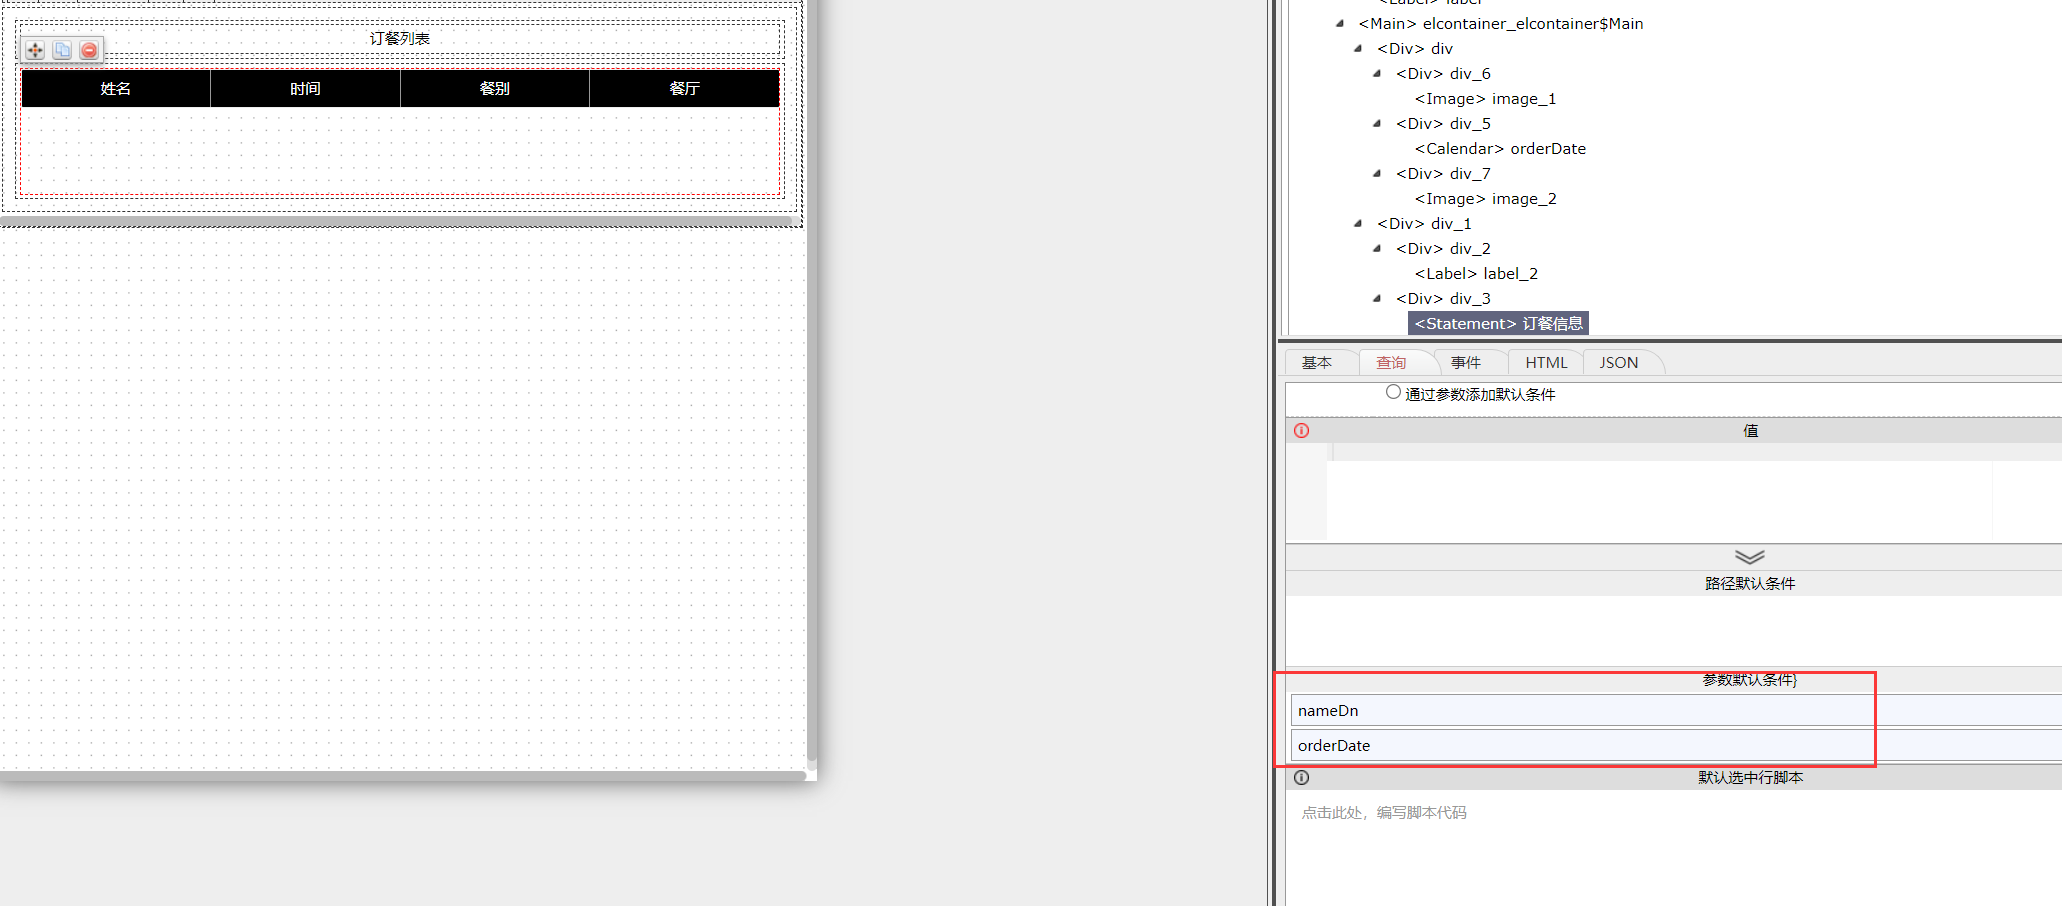Select the Div div_2 tree item
Screen dimensions: 2062x906
tap(1443, 248)
